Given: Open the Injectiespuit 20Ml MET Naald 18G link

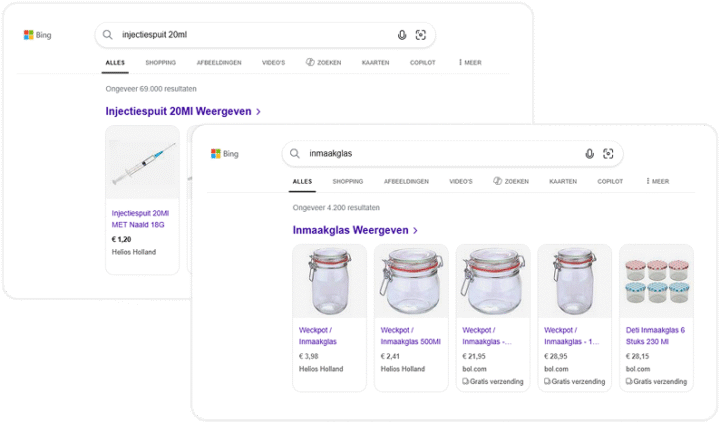Looking at the screenshot, I should coord(140,219).
